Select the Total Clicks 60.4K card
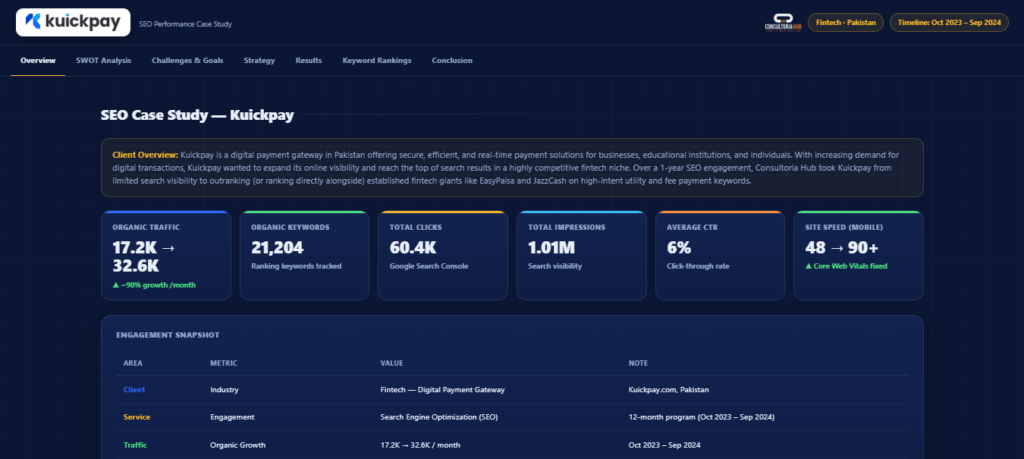The width and height of the screenshot is (1024, 459). [x=443, y=255]
